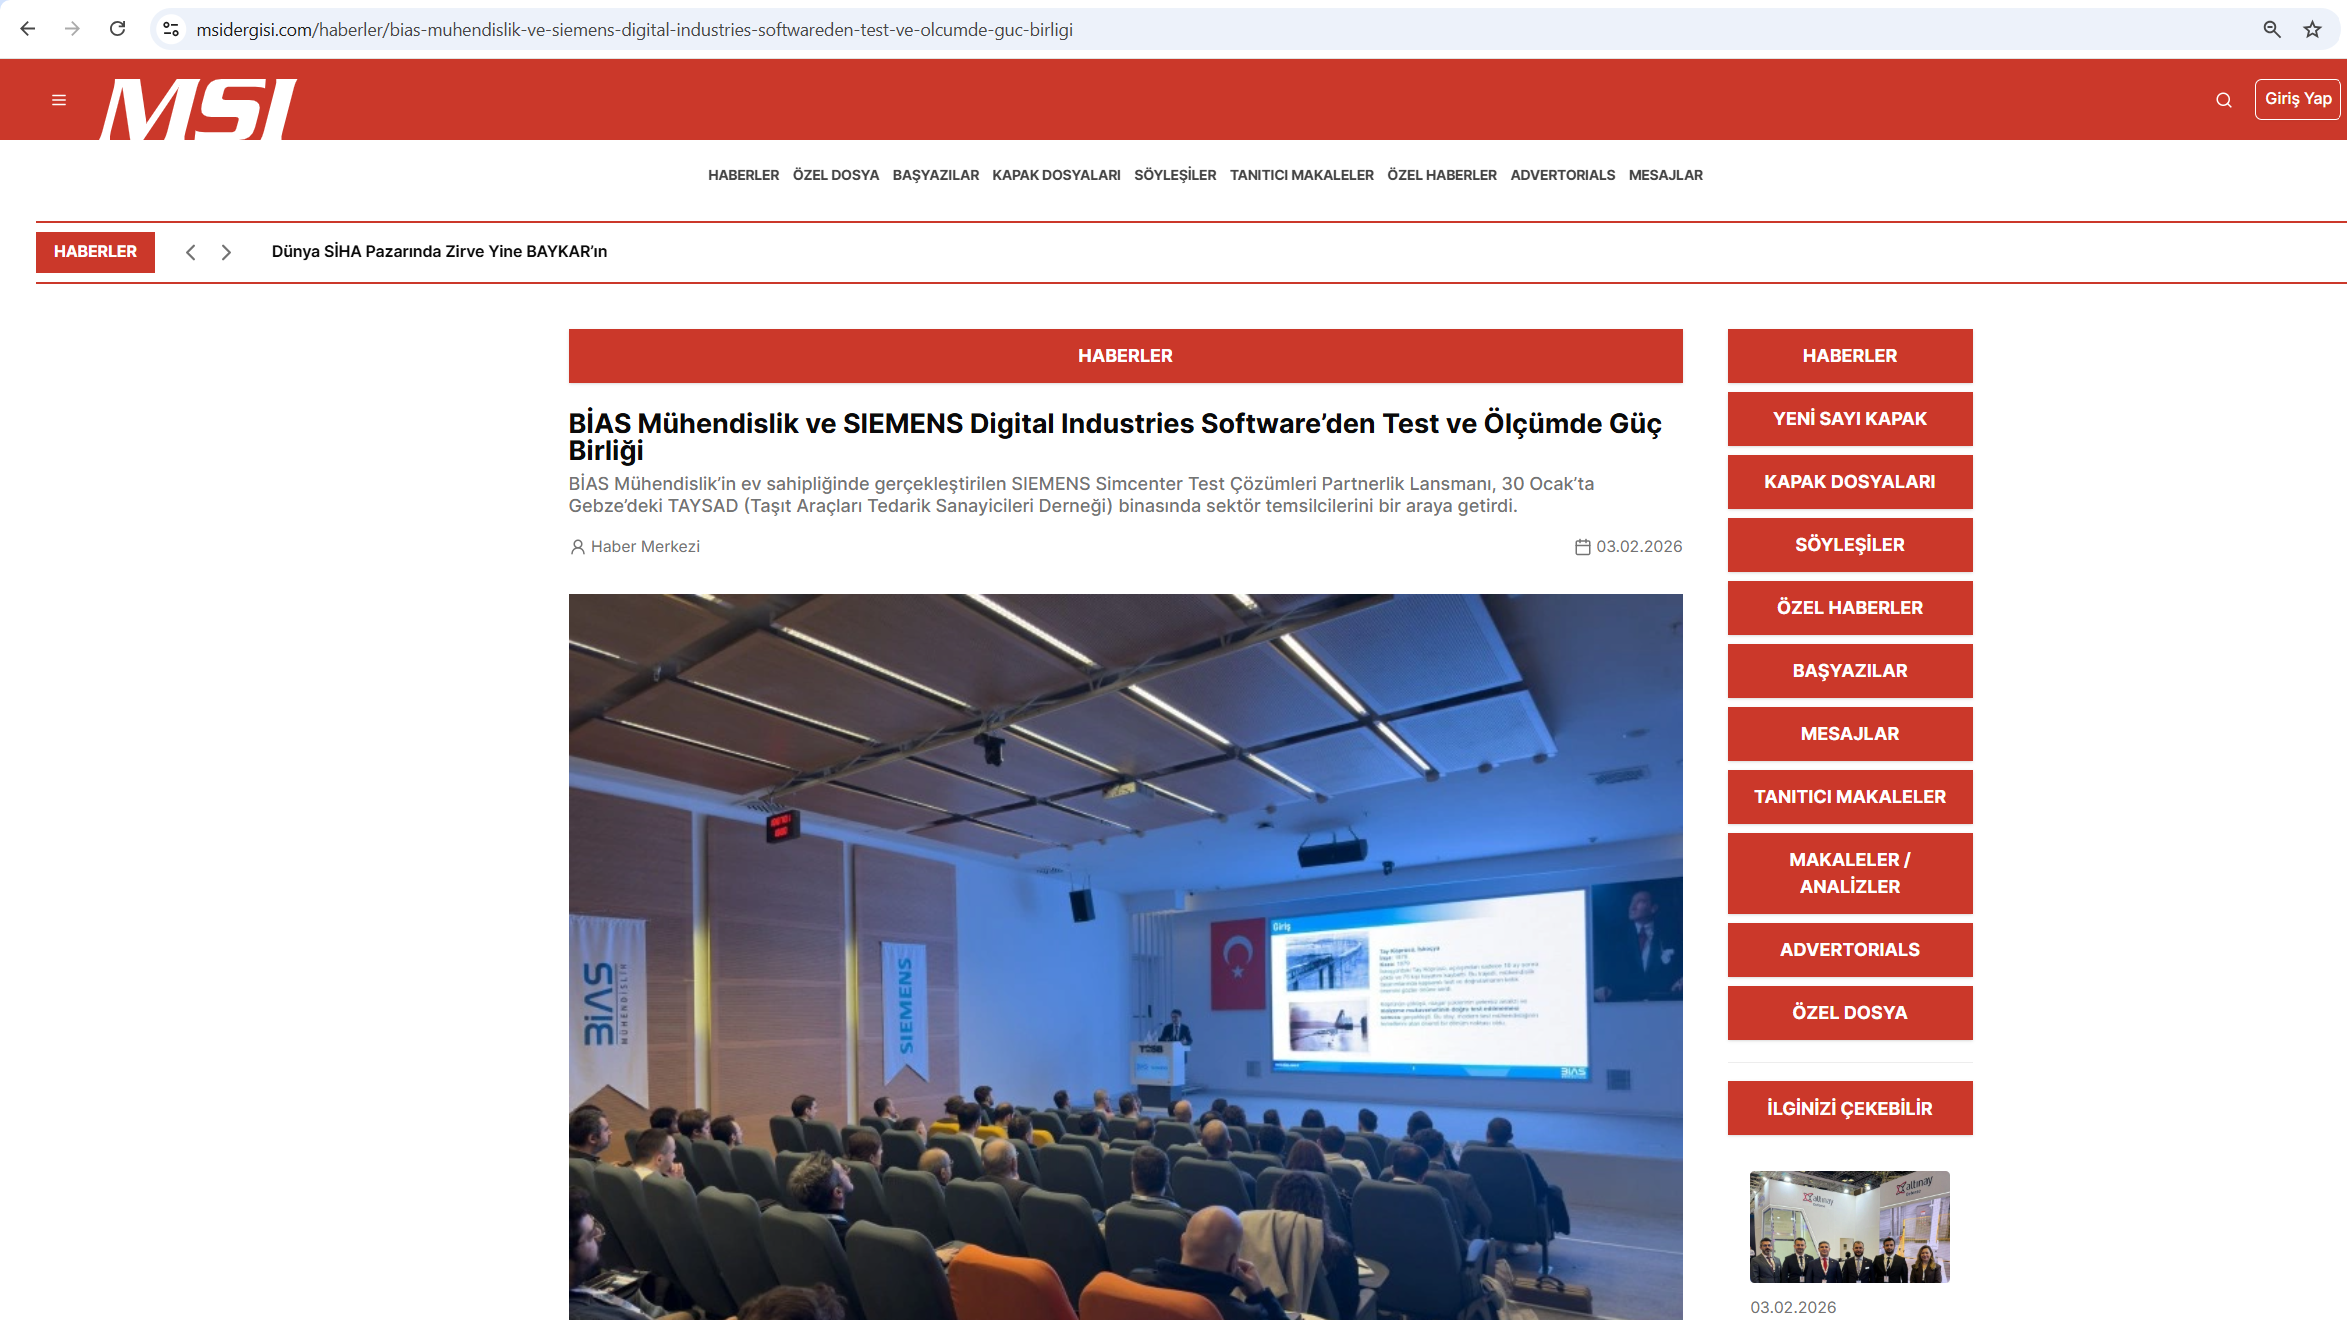Click the Giriş Yap button
This screenshot has height=1320, width=2347.
[x=2297, y=99]
